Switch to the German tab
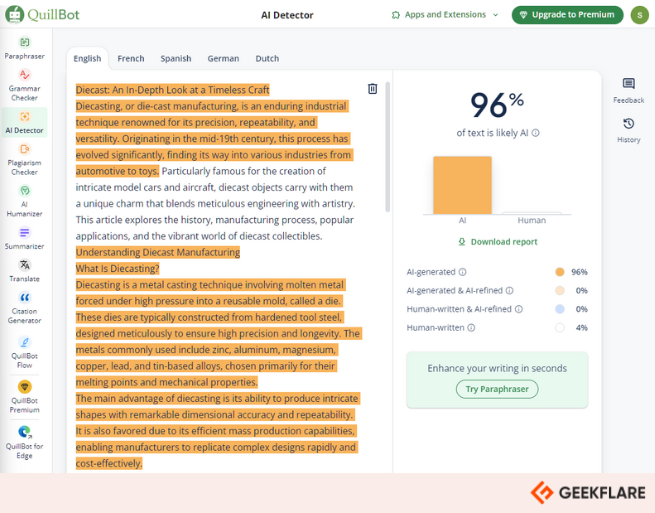The width and height of the screenshot is (655, 513). point(223,58)
